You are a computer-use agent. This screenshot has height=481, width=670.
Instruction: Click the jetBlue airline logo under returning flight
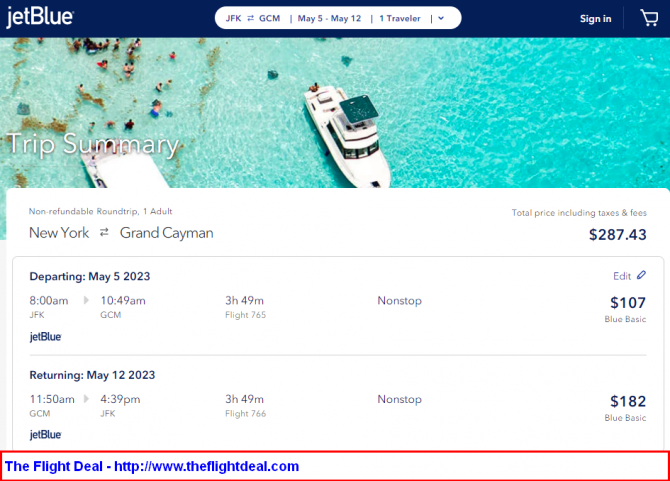45,435
